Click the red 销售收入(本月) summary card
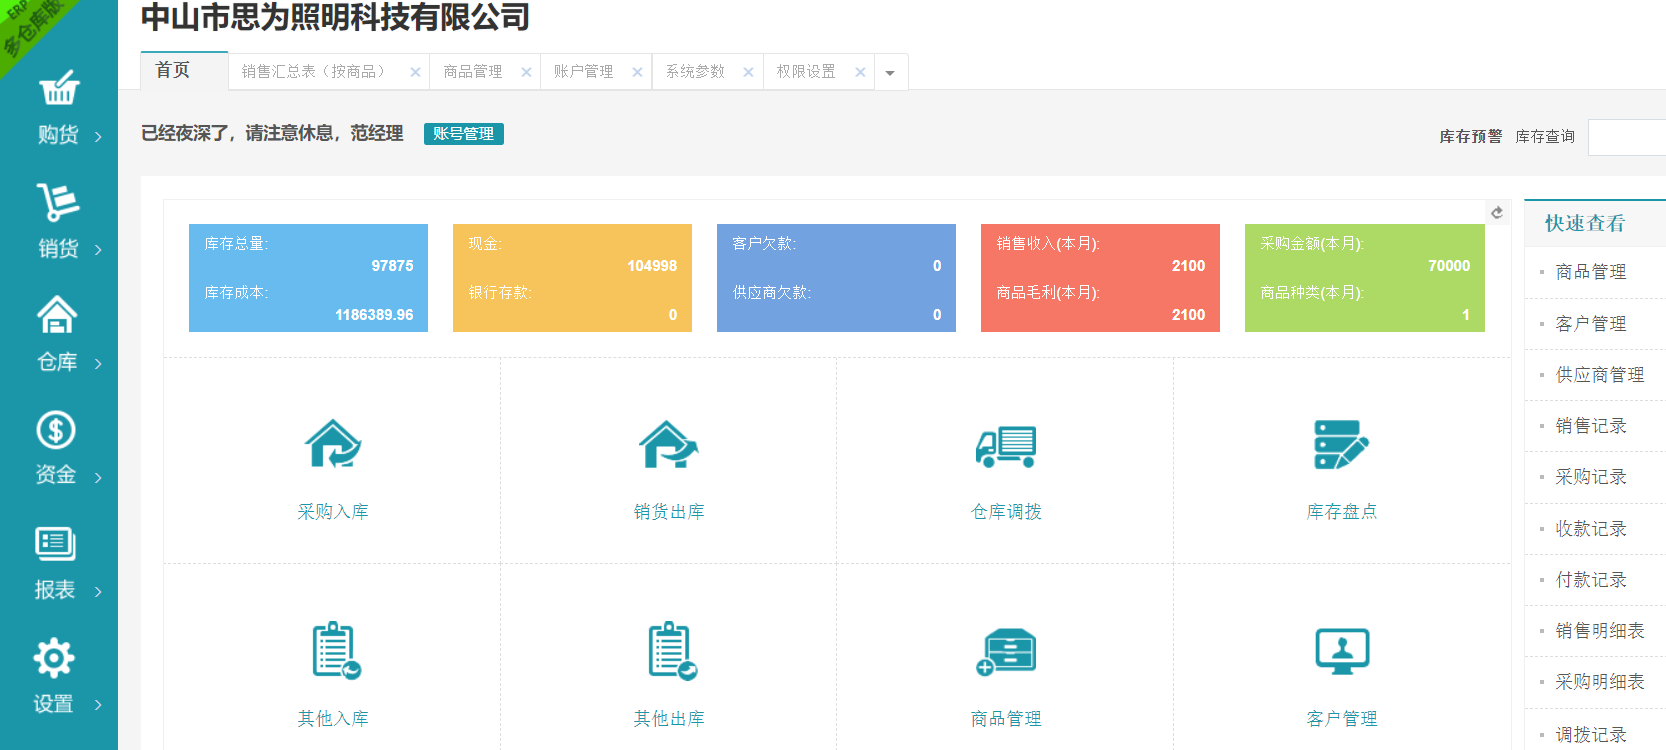 [x=1100, y=278]
